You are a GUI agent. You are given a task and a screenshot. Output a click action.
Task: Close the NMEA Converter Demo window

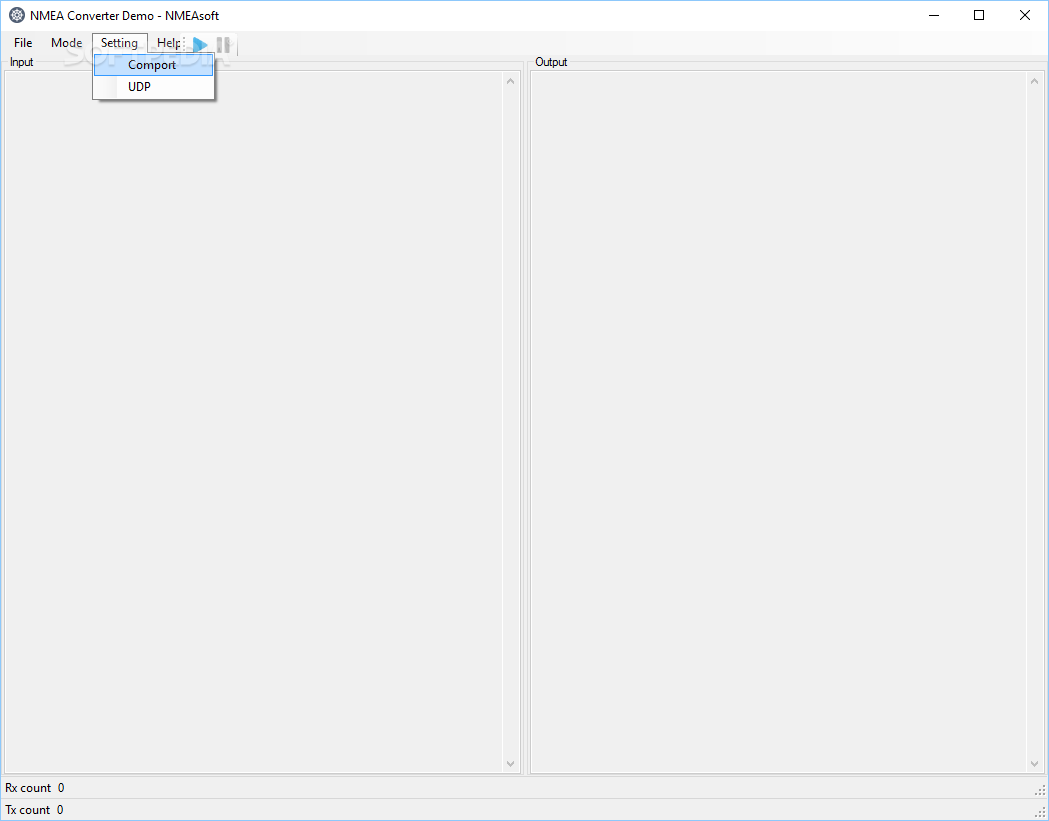click(x=1024, y=15)
